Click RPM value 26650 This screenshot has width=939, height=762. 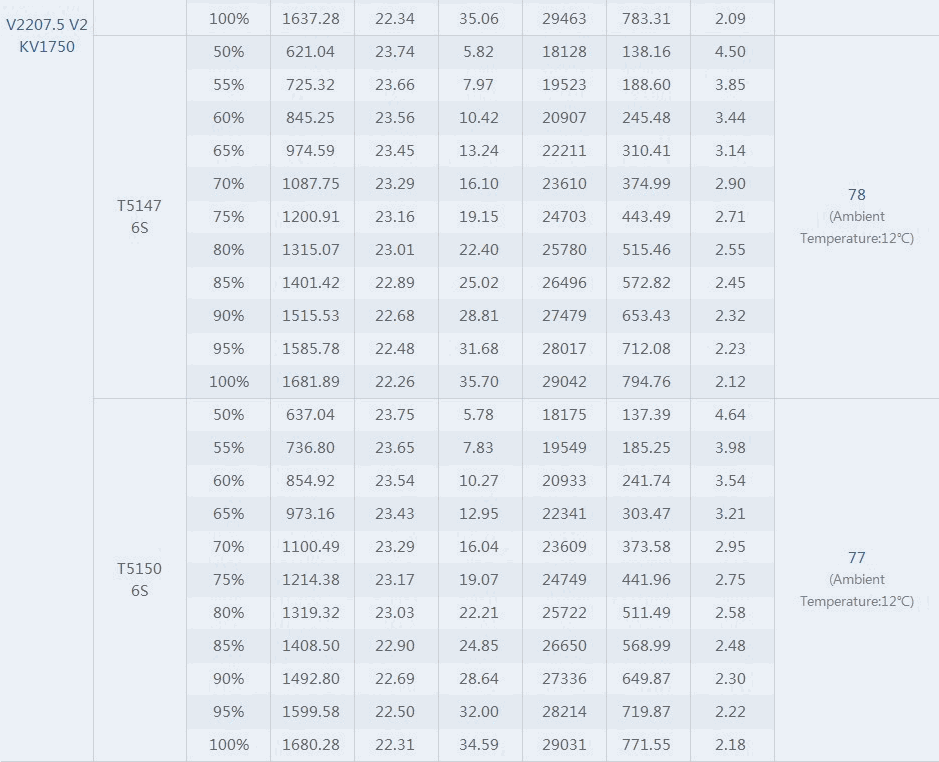(564, 646)
